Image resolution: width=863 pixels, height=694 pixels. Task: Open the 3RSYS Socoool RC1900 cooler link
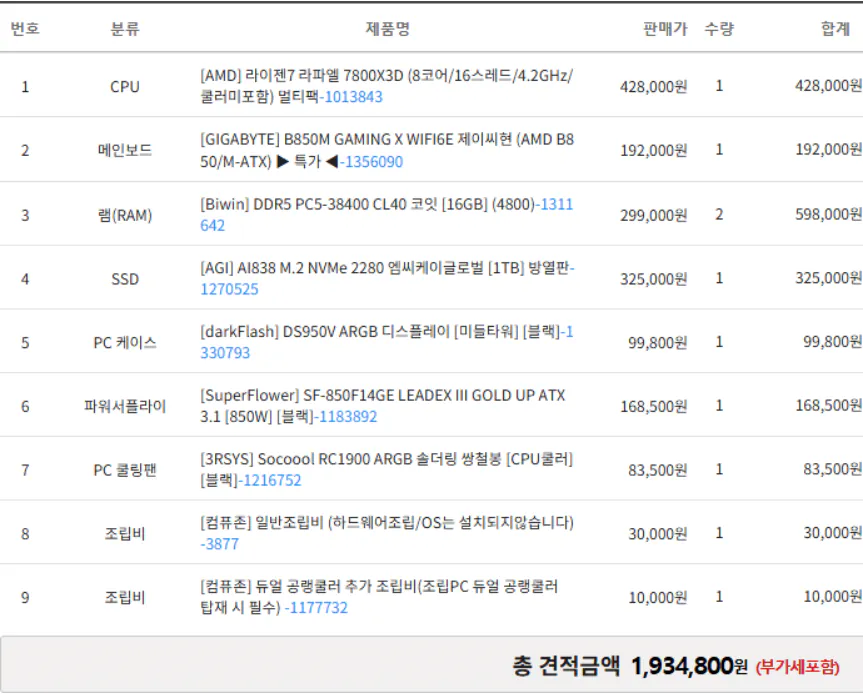pos(386,469)
